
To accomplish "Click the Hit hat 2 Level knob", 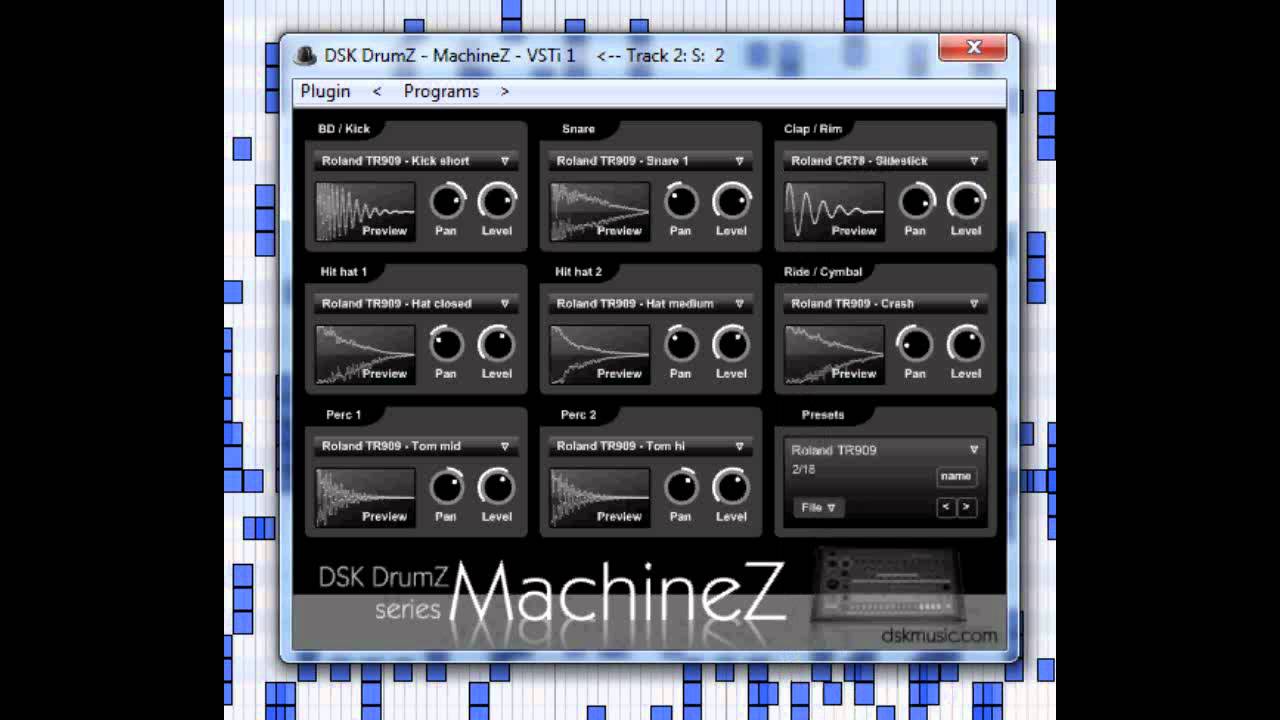I will tap(731, 345).
